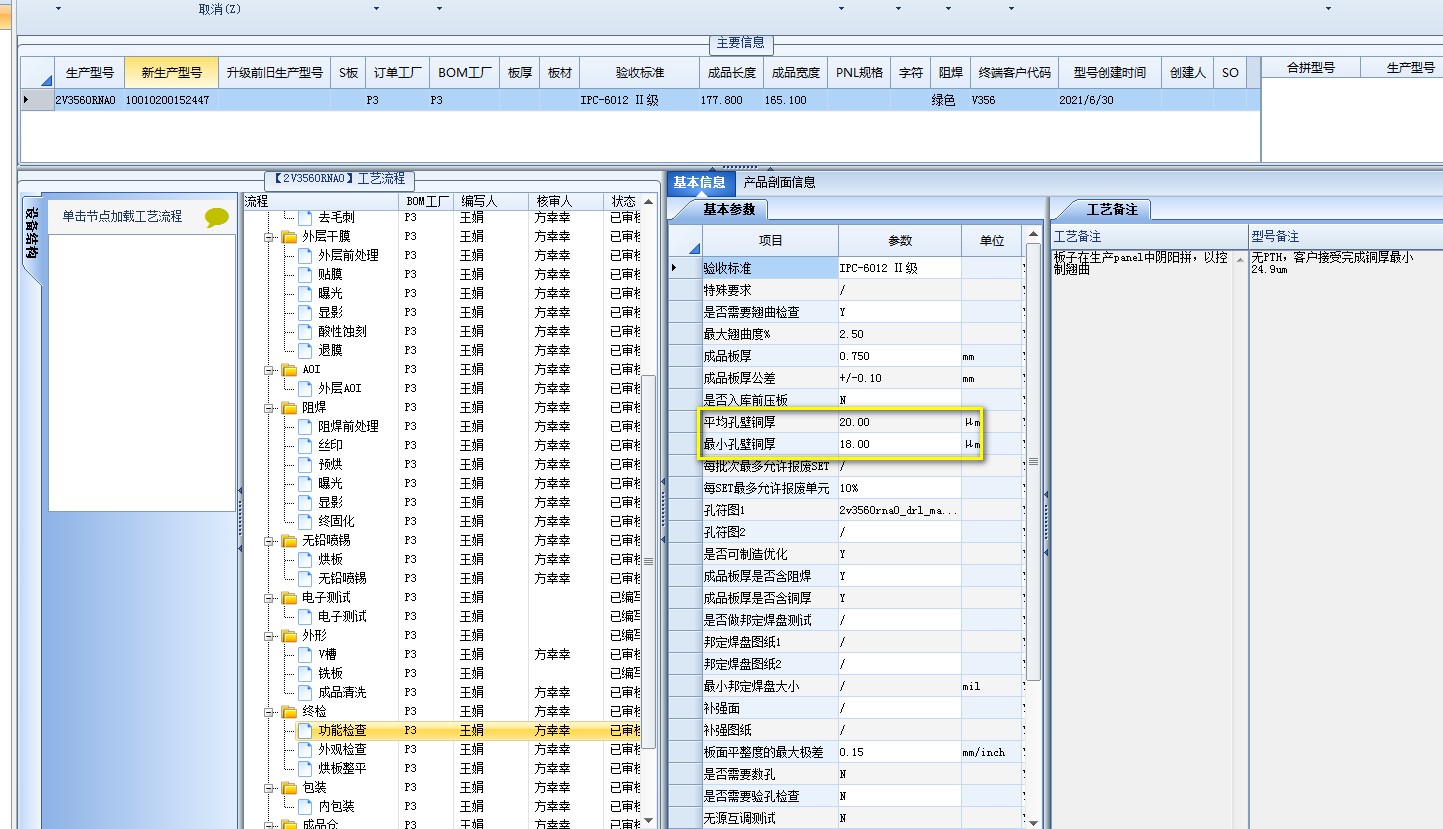The image size is (1443, 829).
Task: Click the 功能检查 document icon
Action: click(x=305, y=731)
